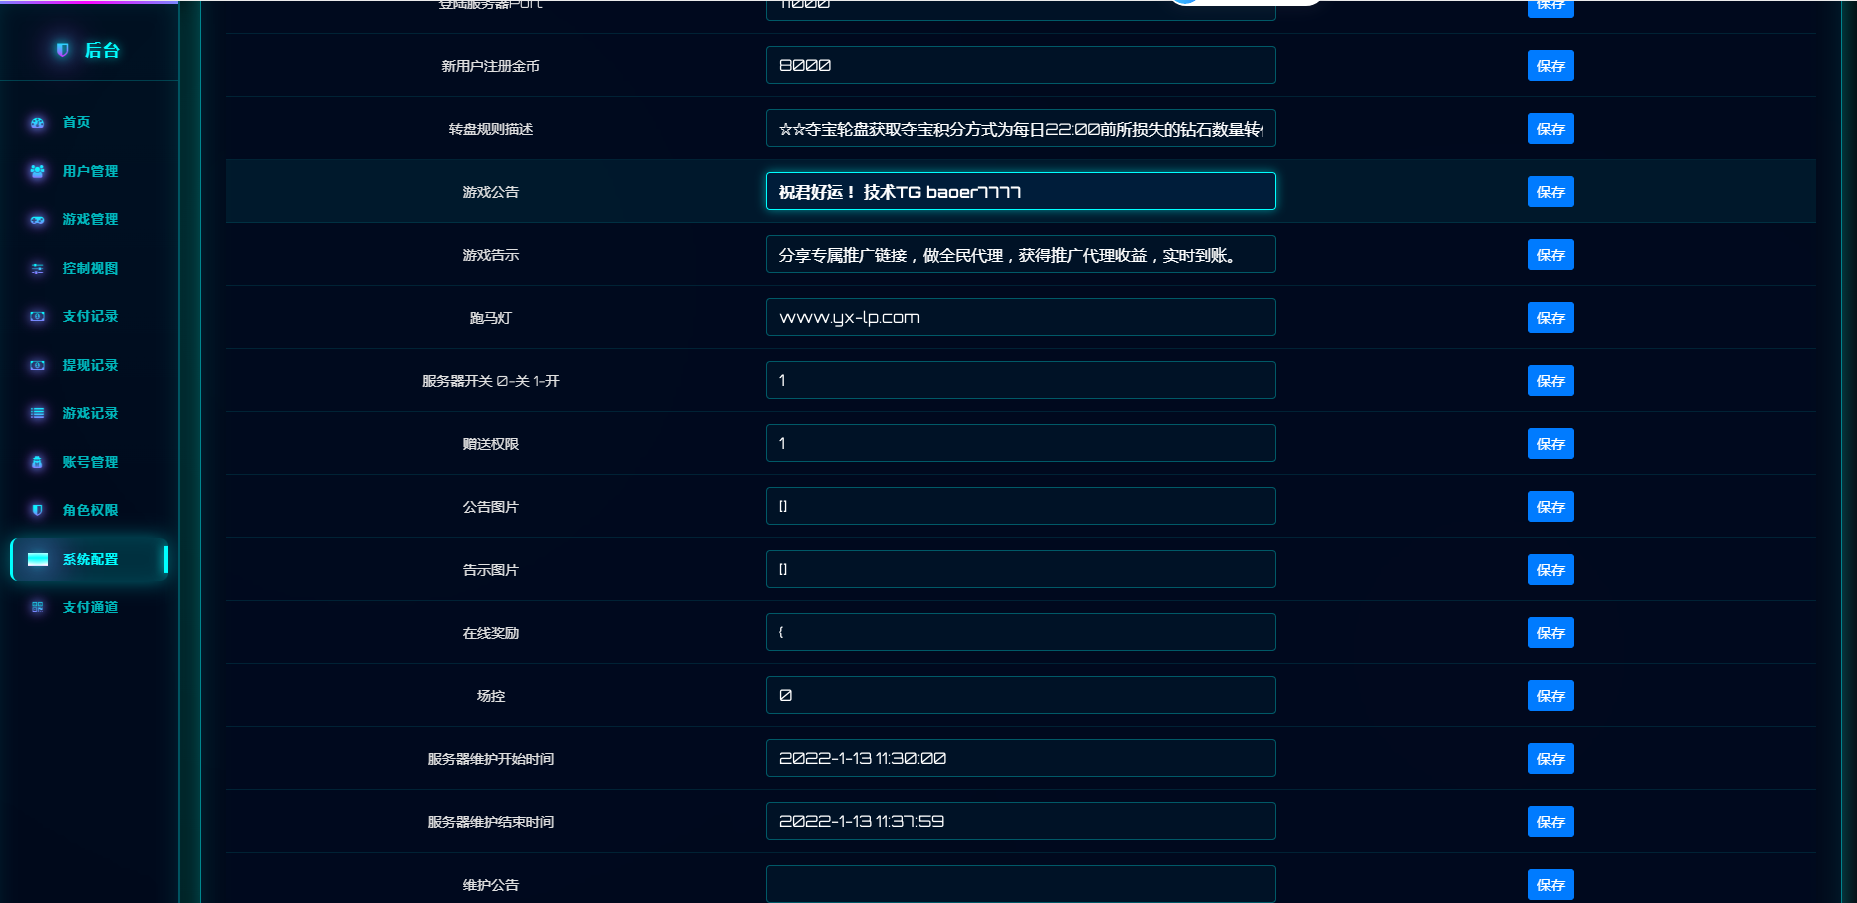This screenshot has width=1857, height=903.
Task: Click the 首页 home icon in sidebar
Action: pos(37,123)
